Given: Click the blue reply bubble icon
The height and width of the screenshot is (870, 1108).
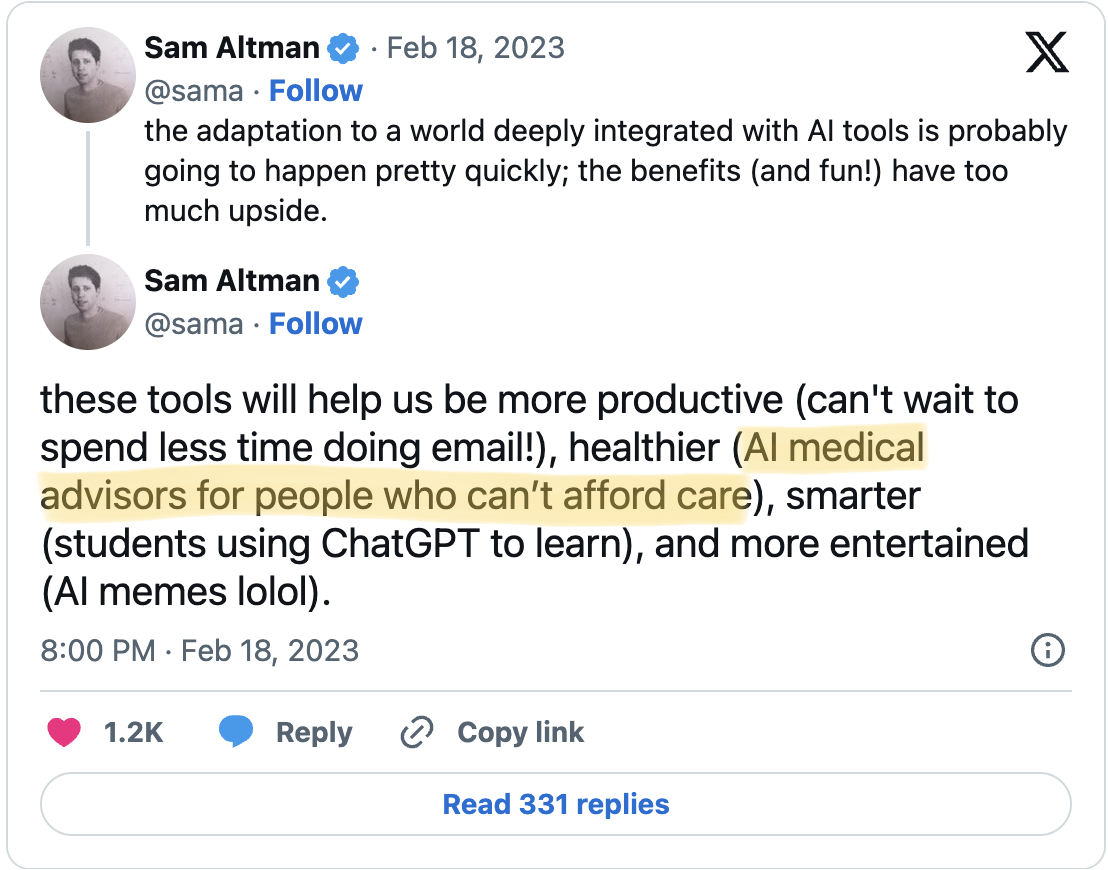Looking at the screenshot, I should [236, 732].
